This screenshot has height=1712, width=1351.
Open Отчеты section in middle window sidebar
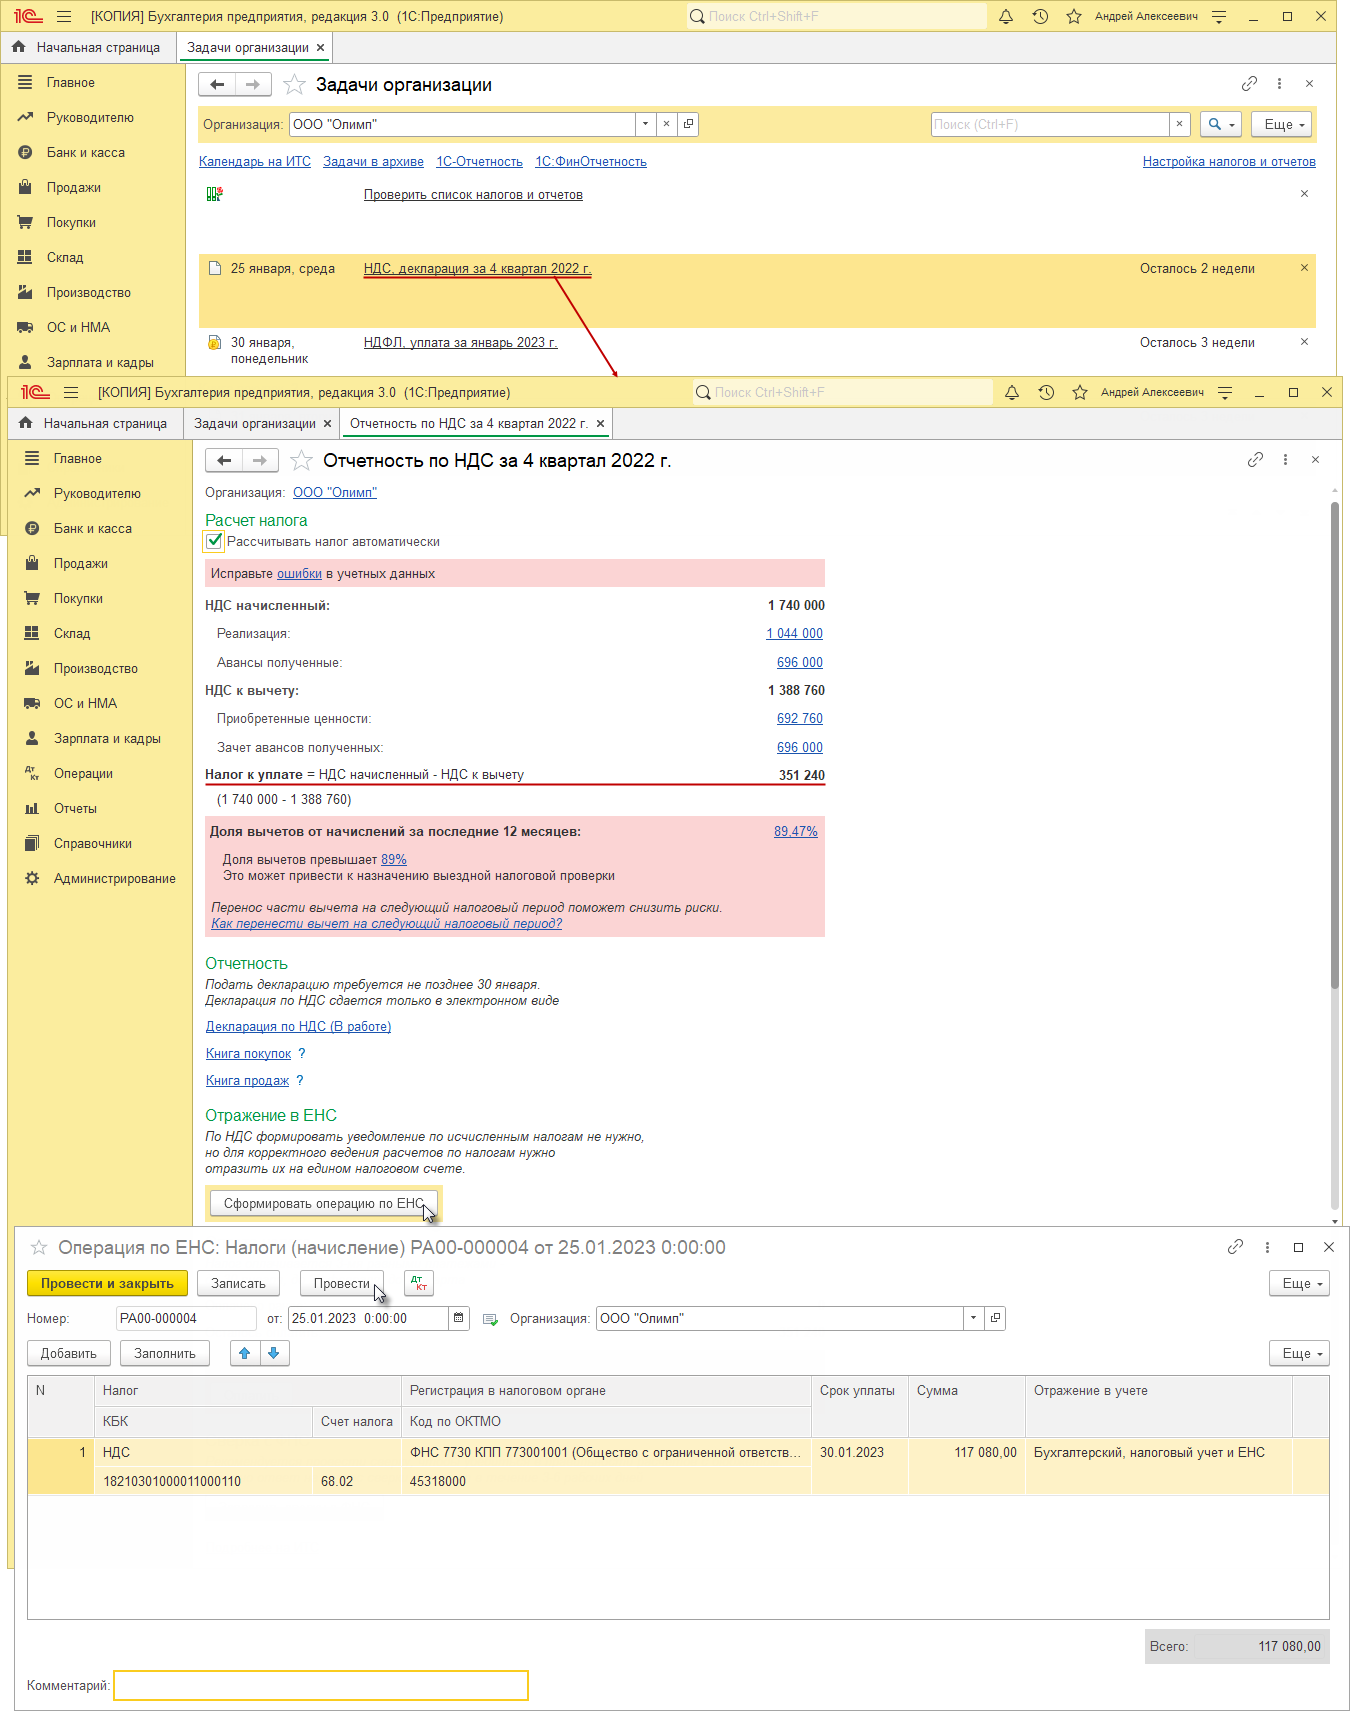(x=75, y=808)
